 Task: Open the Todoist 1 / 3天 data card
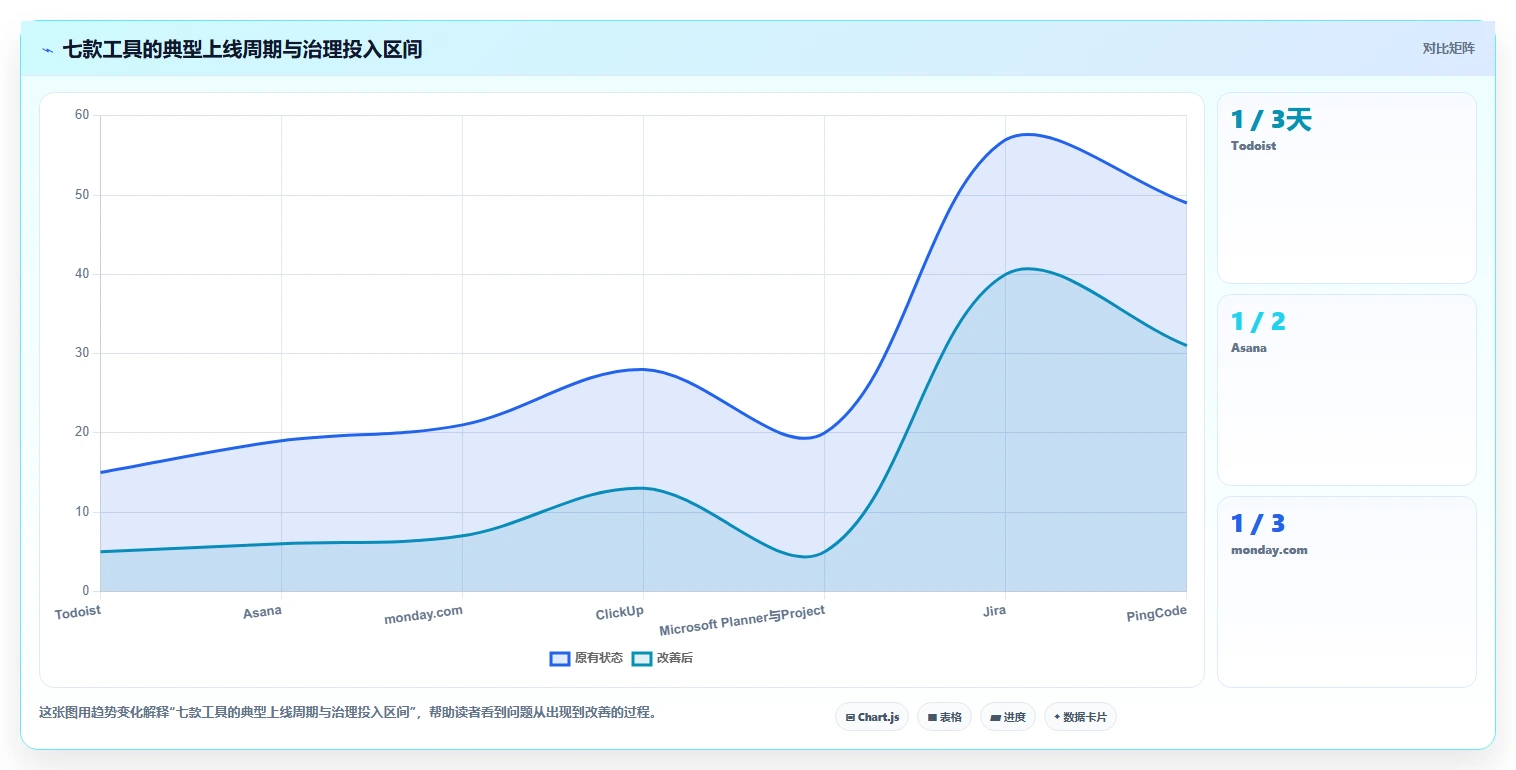click(1346, 188)
